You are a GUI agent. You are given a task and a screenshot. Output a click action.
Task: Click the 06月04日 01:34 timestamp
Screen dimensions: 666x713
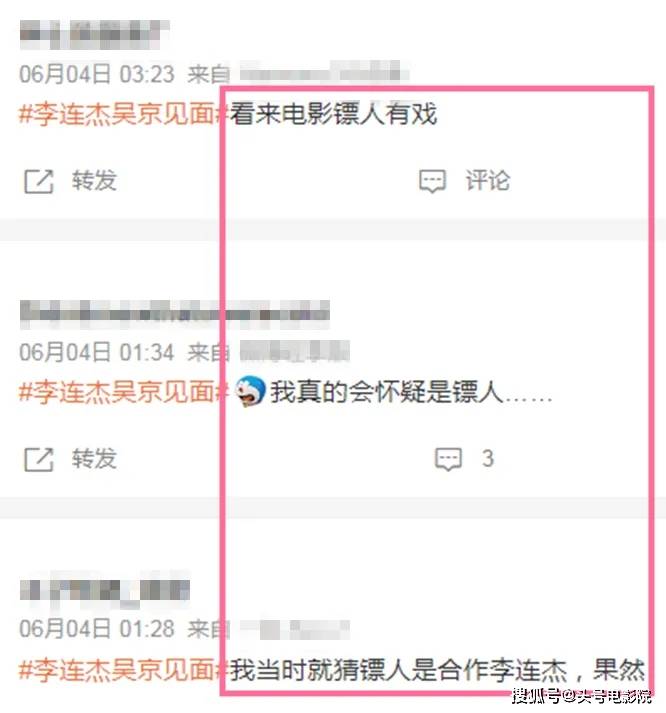(97, 352)
